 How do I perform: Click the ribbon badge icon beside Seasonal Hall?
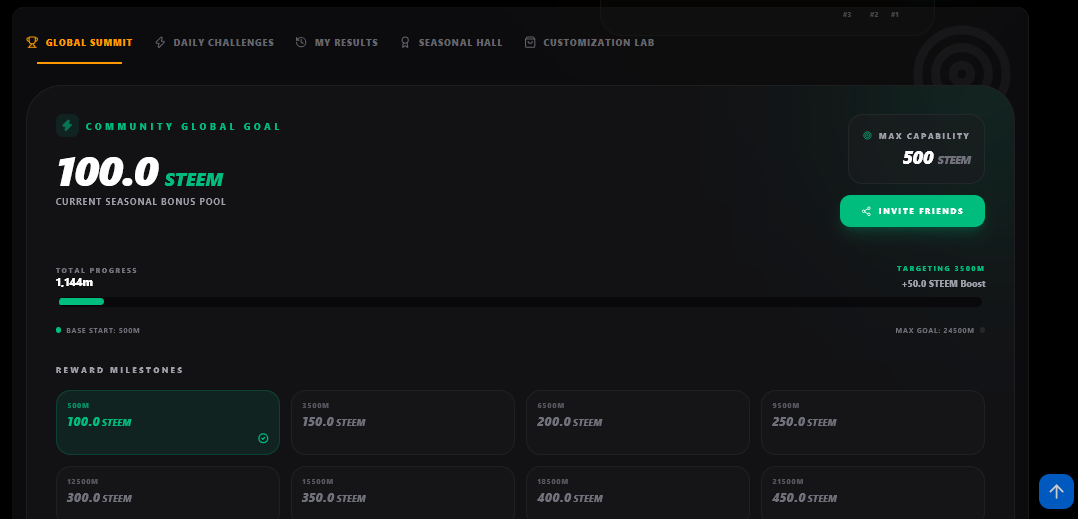[x=405, y=43]
